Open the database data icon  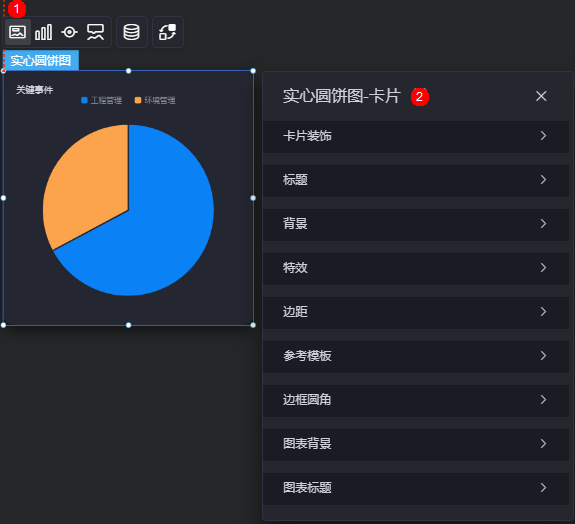coord(132,32)
